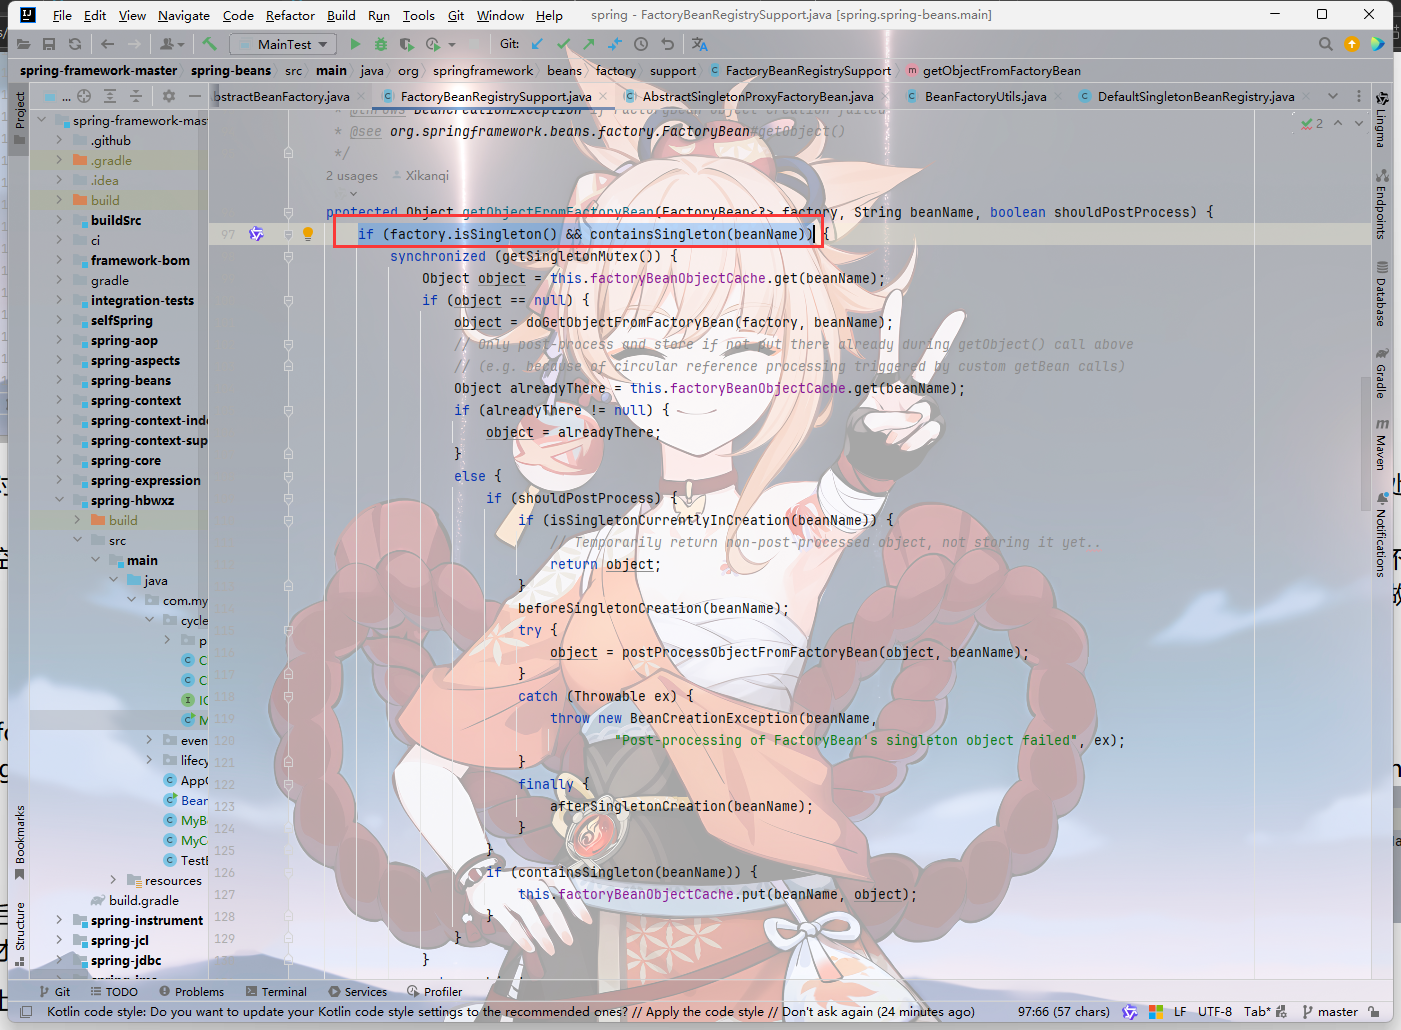Click the UTF-8 encoding status entry
Screen dimensions: 1401x1030
1214,1012
